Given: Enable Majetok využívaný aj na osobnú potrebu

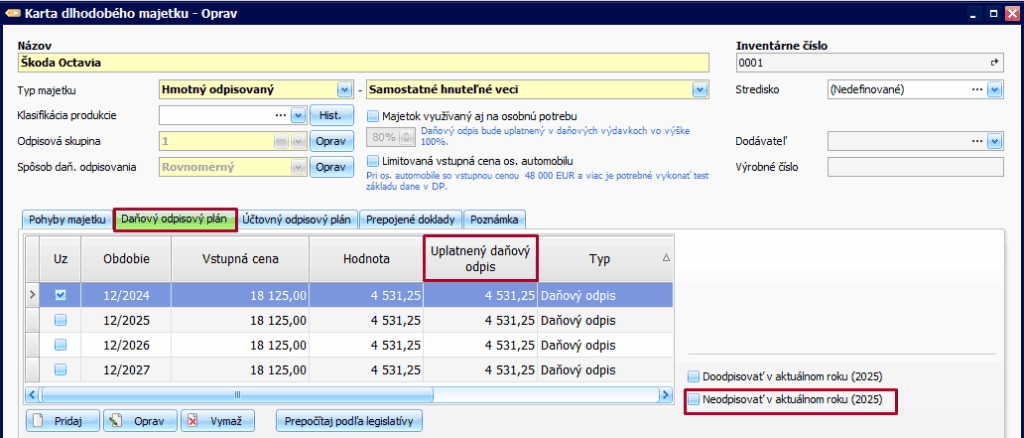Looking at the screenshot, I should click(x=374, y=115).
